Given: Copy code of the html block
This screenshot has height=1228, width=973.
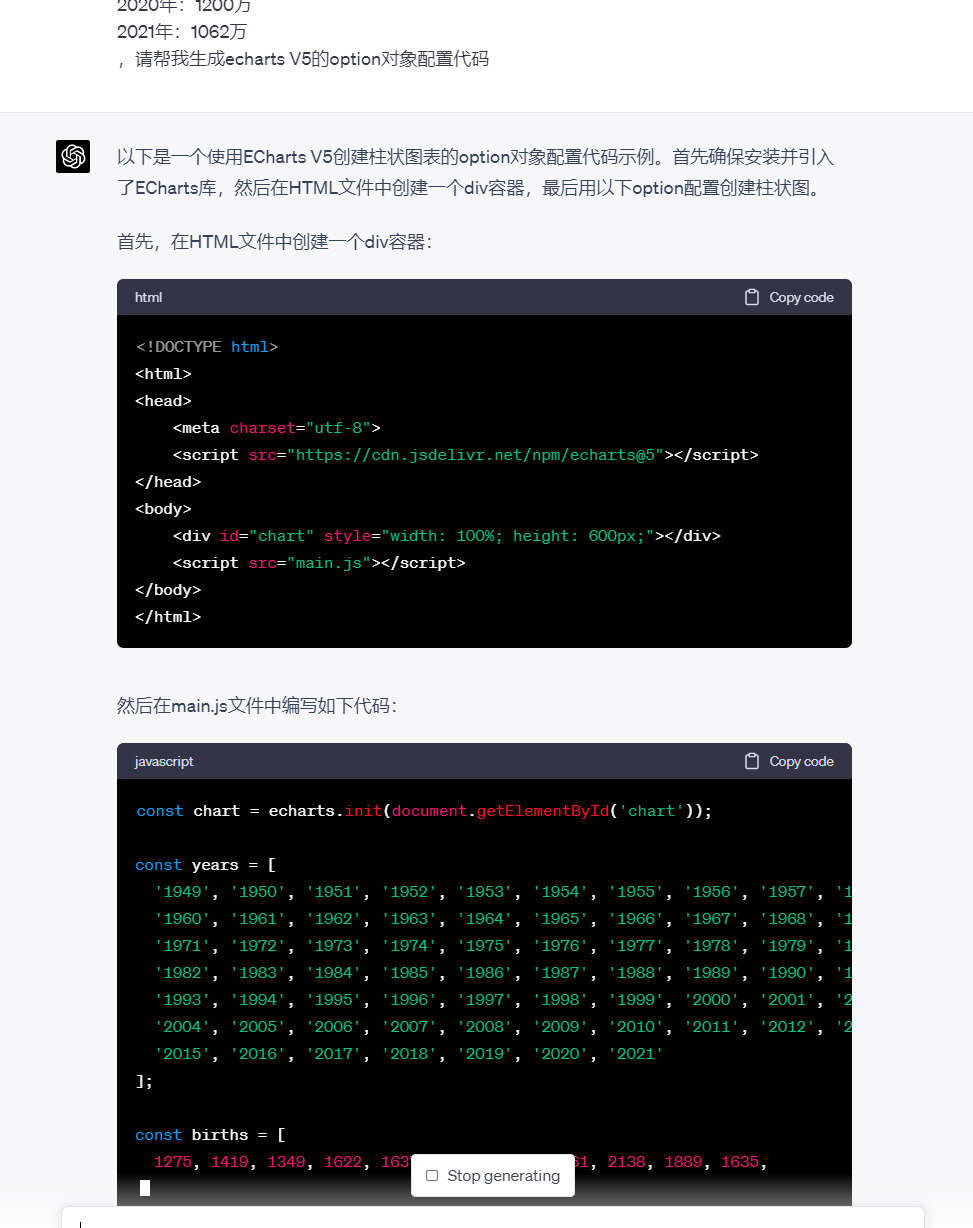Looking at the screenshot, I should (789, 297).
